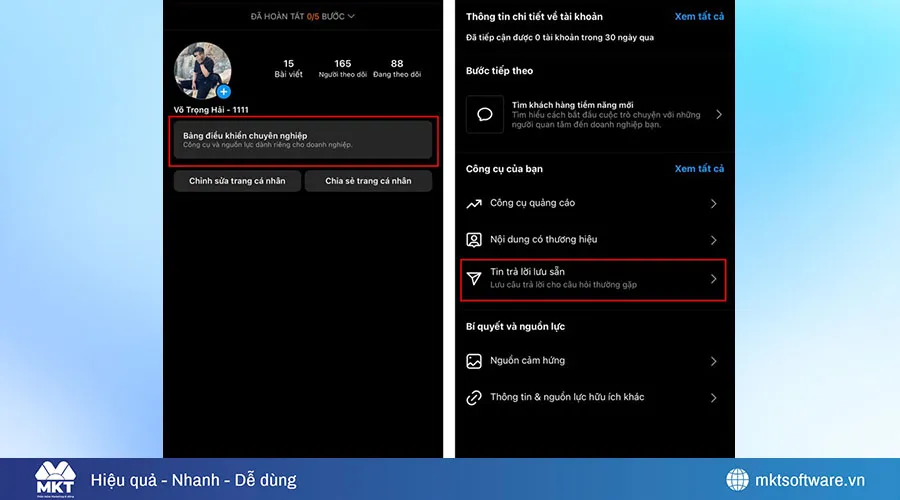Image resolution: width=900 pixels, height=500 pixels.
Task: Click the Bước tiếp theo heading
Action: [499, 71]
